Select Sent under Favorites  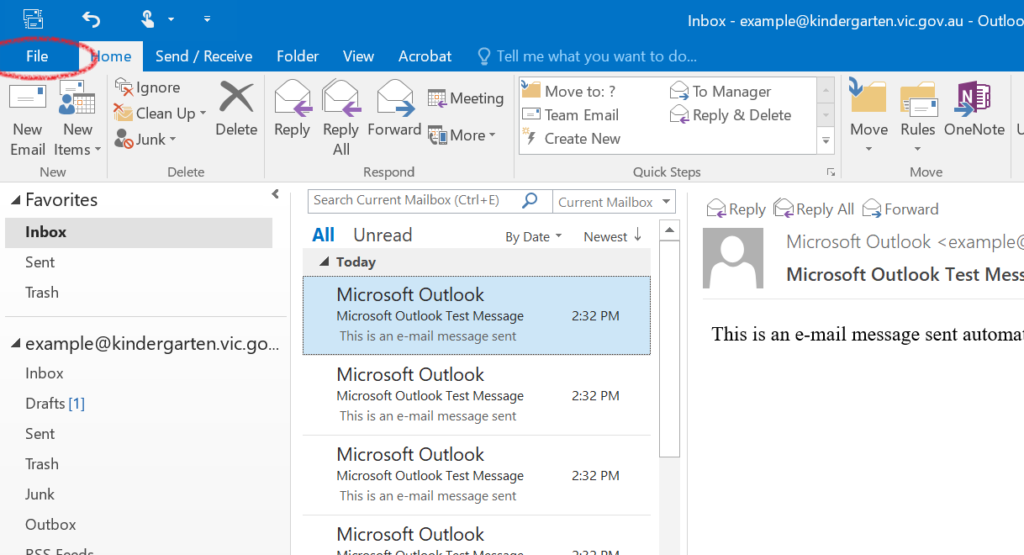coord(40,262)
